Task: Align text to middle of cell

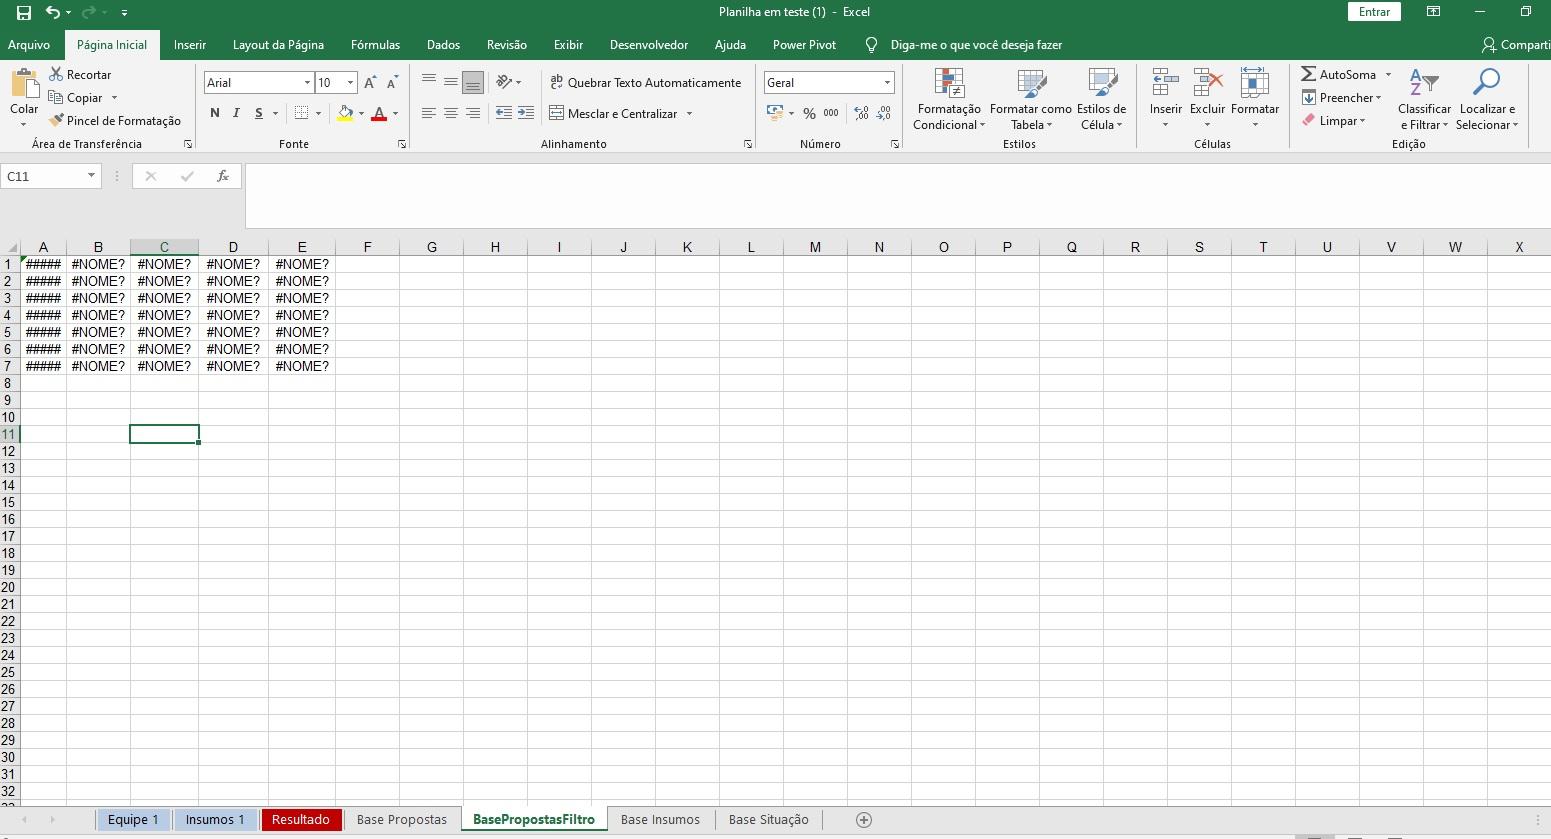Action: point(451,82)
